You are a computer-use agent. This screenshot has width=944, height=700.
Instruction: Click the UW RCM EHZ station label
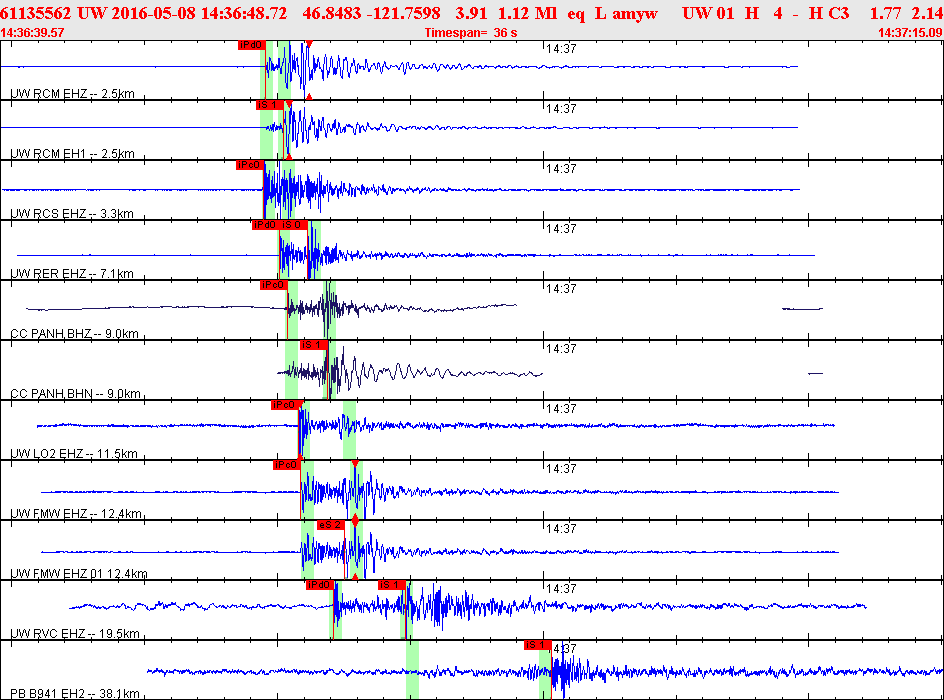click(72, 94)
